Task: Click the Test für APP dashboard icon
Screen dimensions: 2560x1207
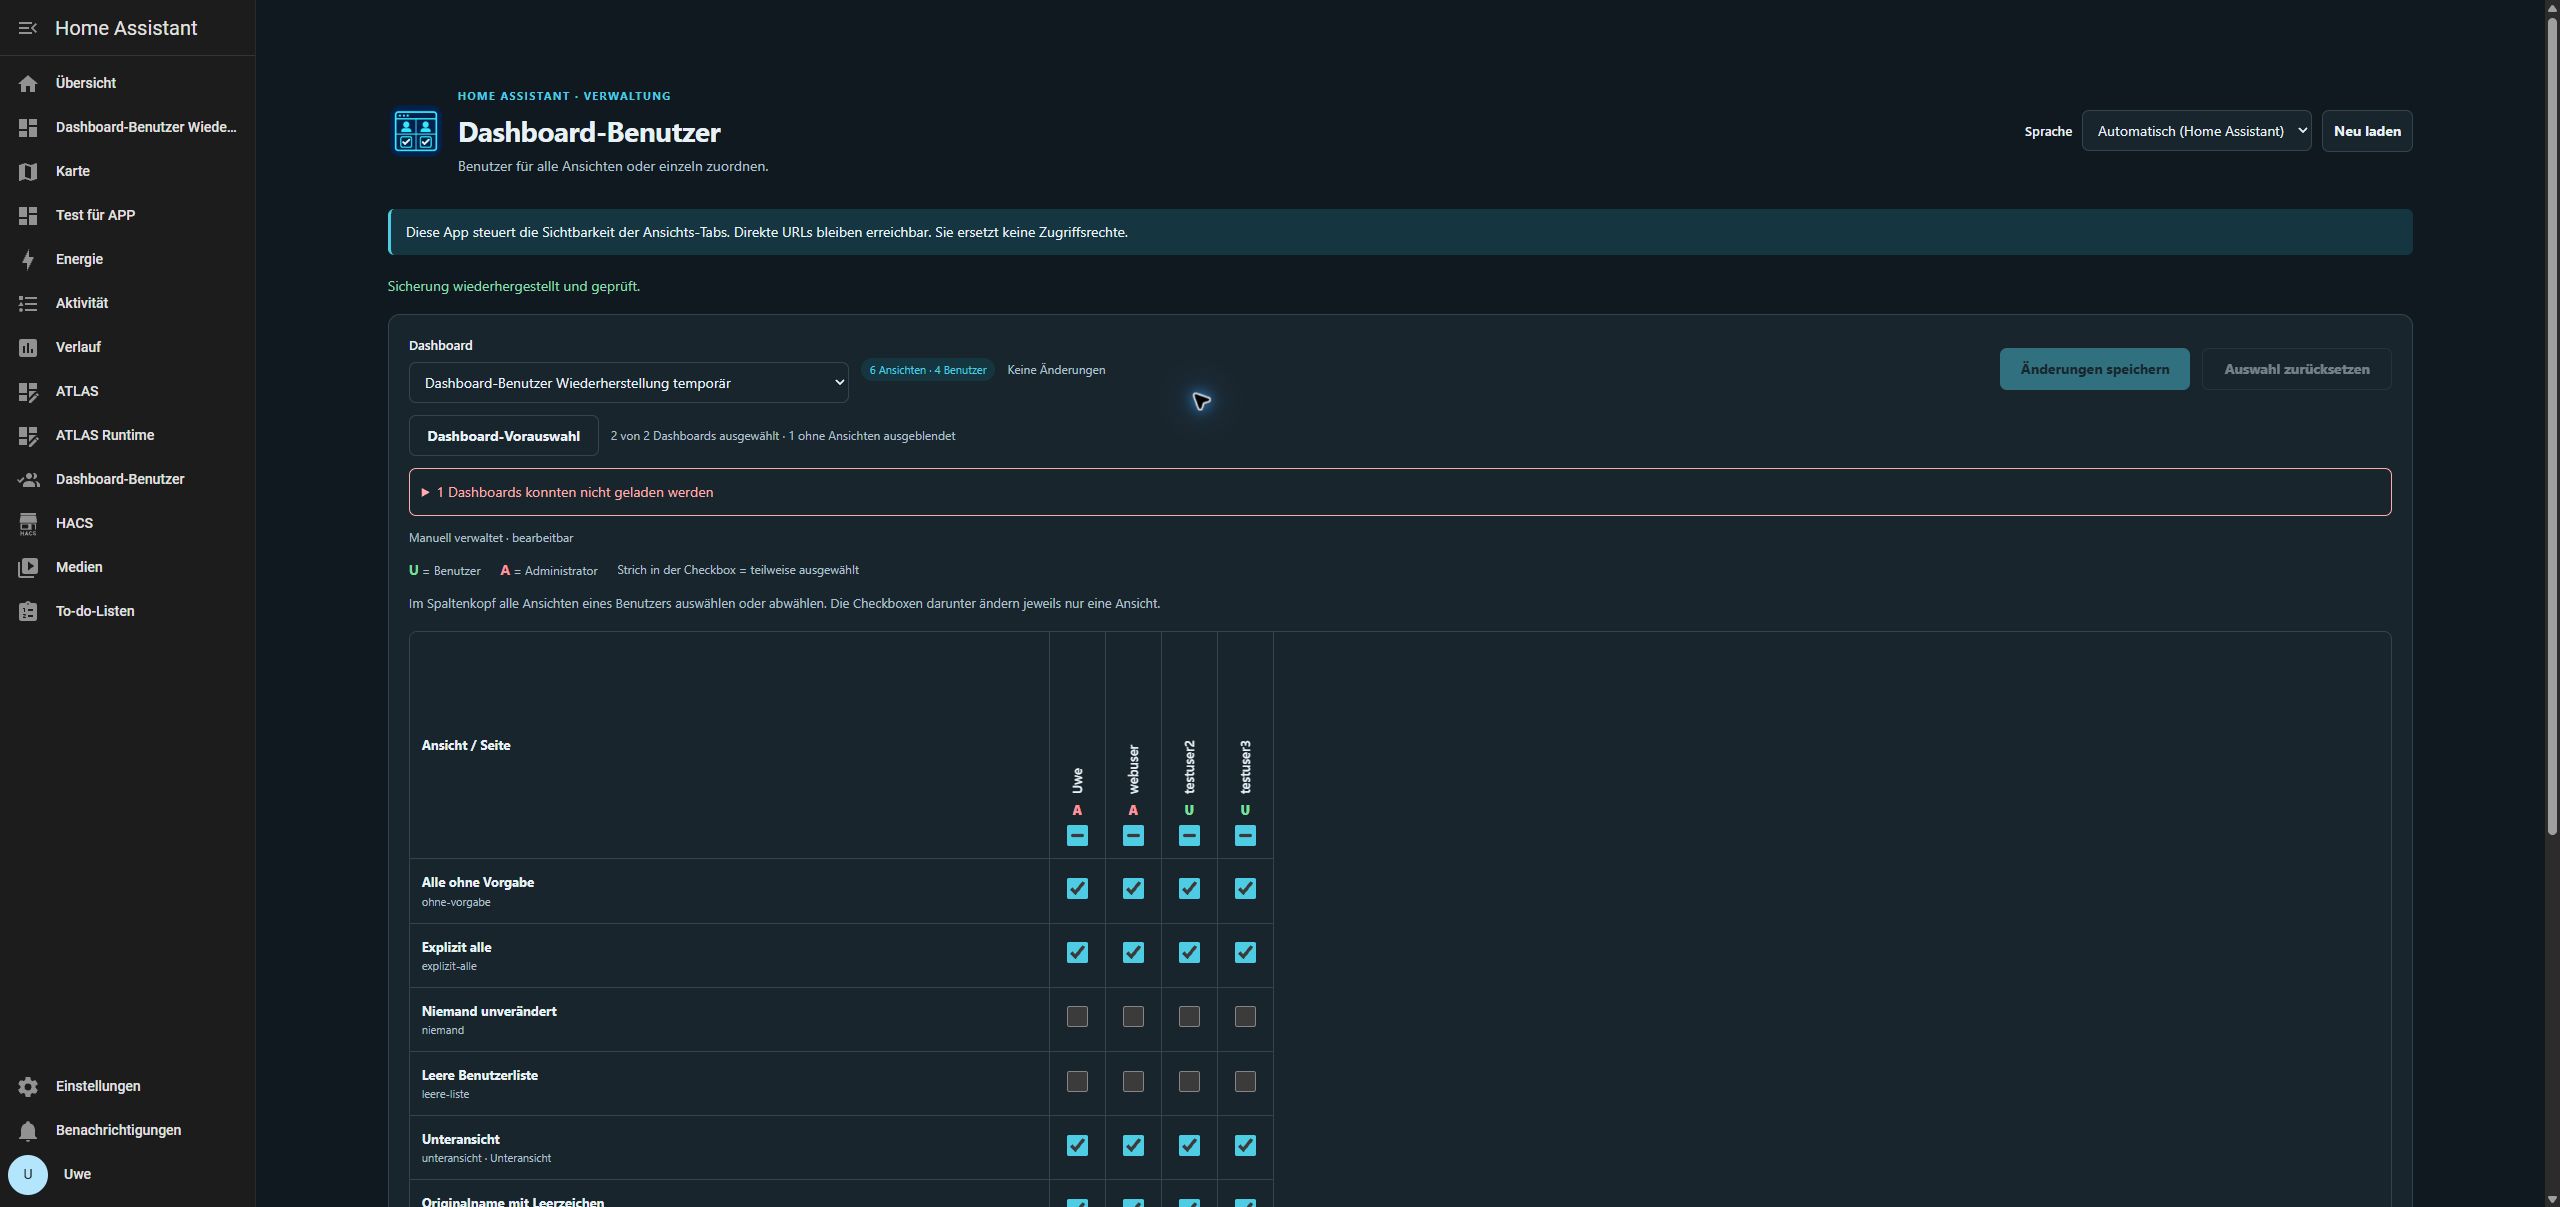Action: [x=28, y=215]
